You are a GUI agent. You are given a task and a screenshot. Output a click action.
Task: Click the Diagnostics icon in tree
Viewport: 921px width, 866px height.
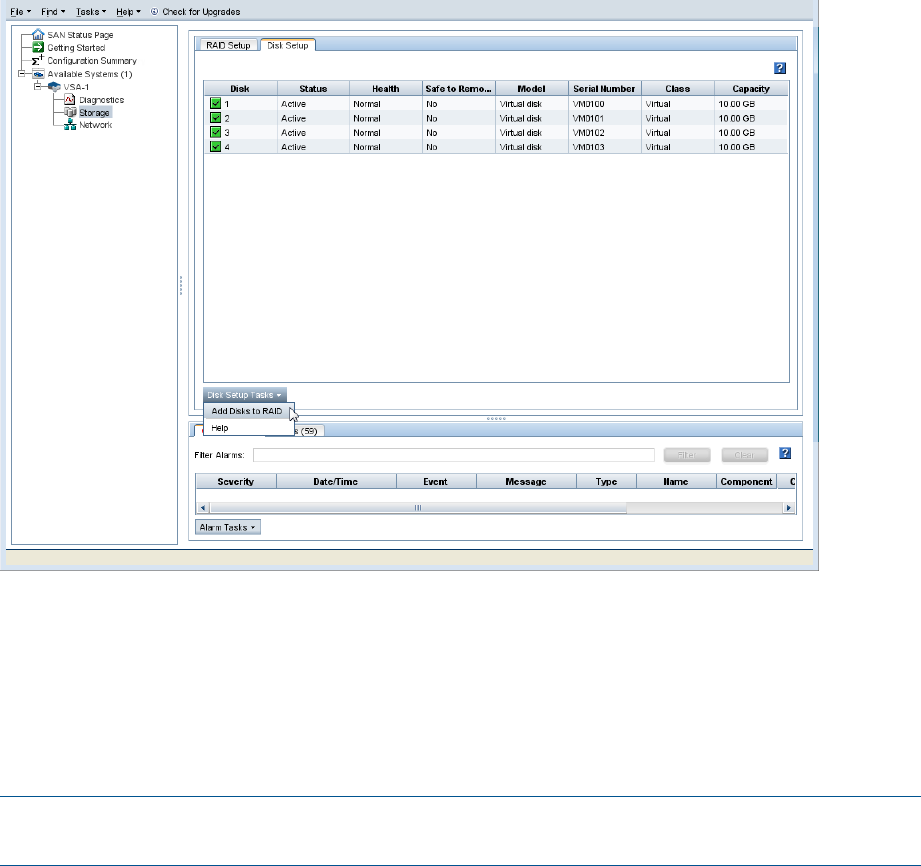point(70,100)
